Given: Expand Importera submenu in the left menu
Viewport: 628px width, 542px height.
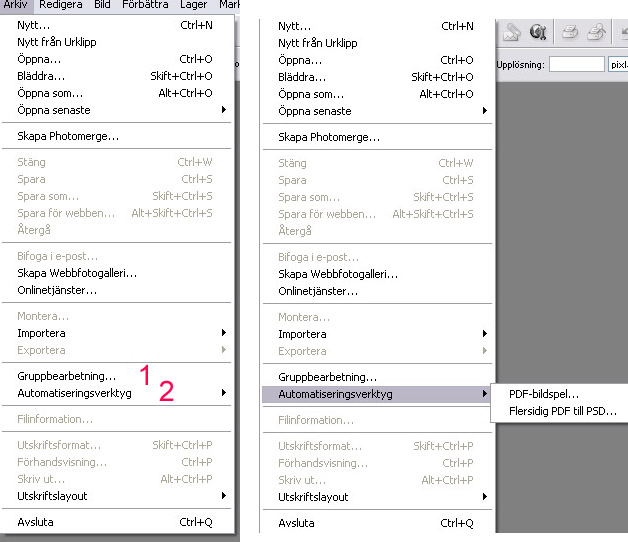Looking at the screenshot, I should (x=117, y=333).
